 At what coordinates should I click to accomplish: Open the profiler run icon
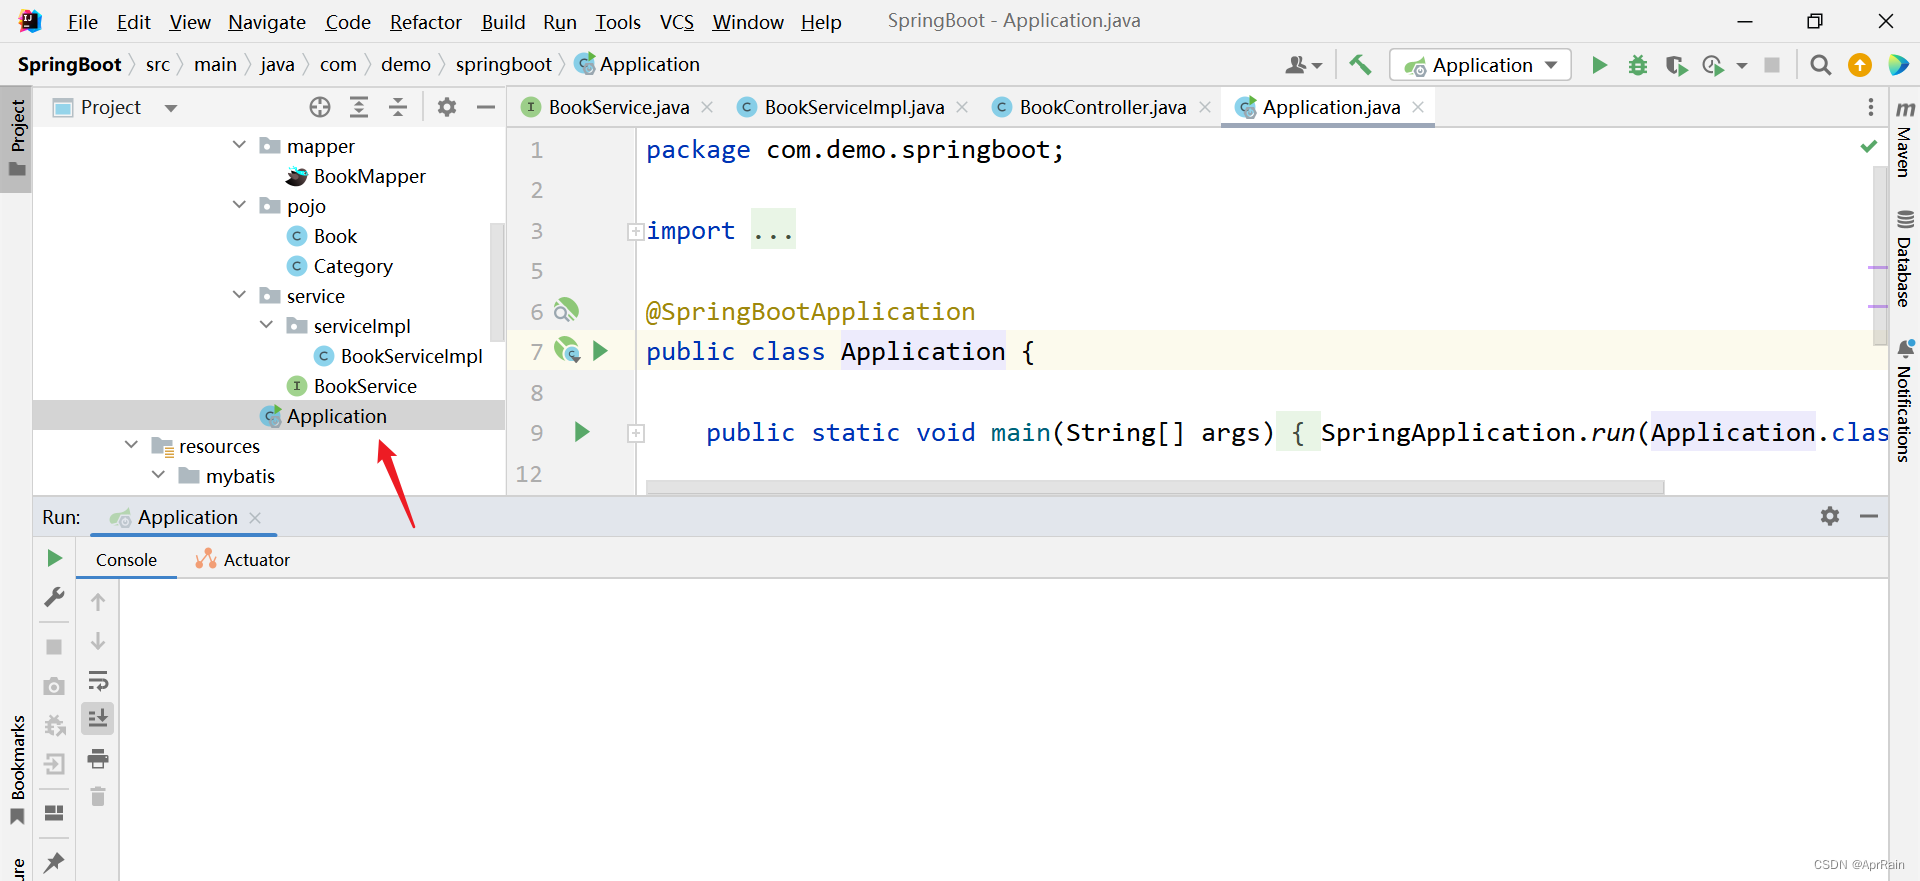(1714, 65)
